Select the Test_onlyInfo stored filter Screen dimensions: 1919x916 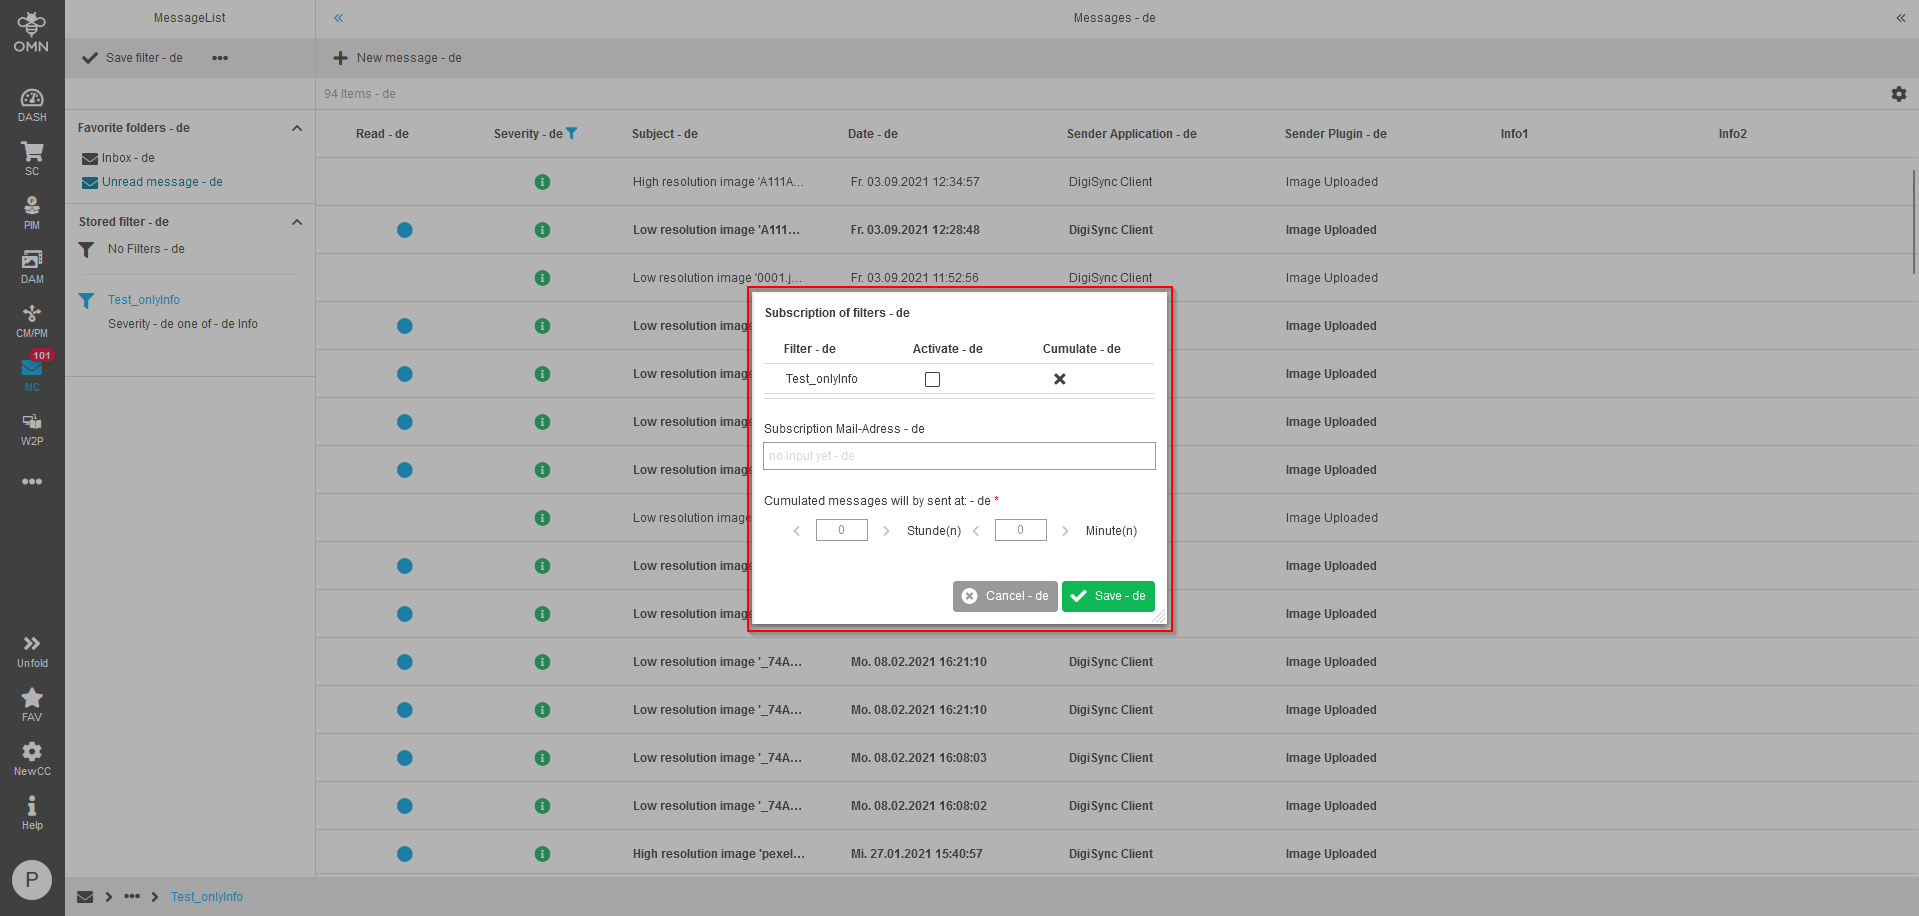[x=144, y=300]
